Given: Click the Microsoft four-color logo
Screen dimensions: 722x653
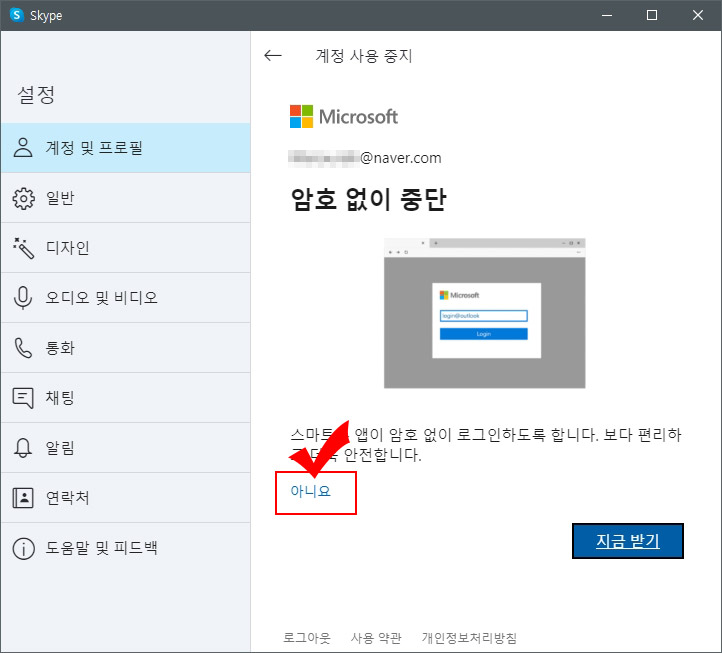Looking at the screenshot, I should (301, 117).
